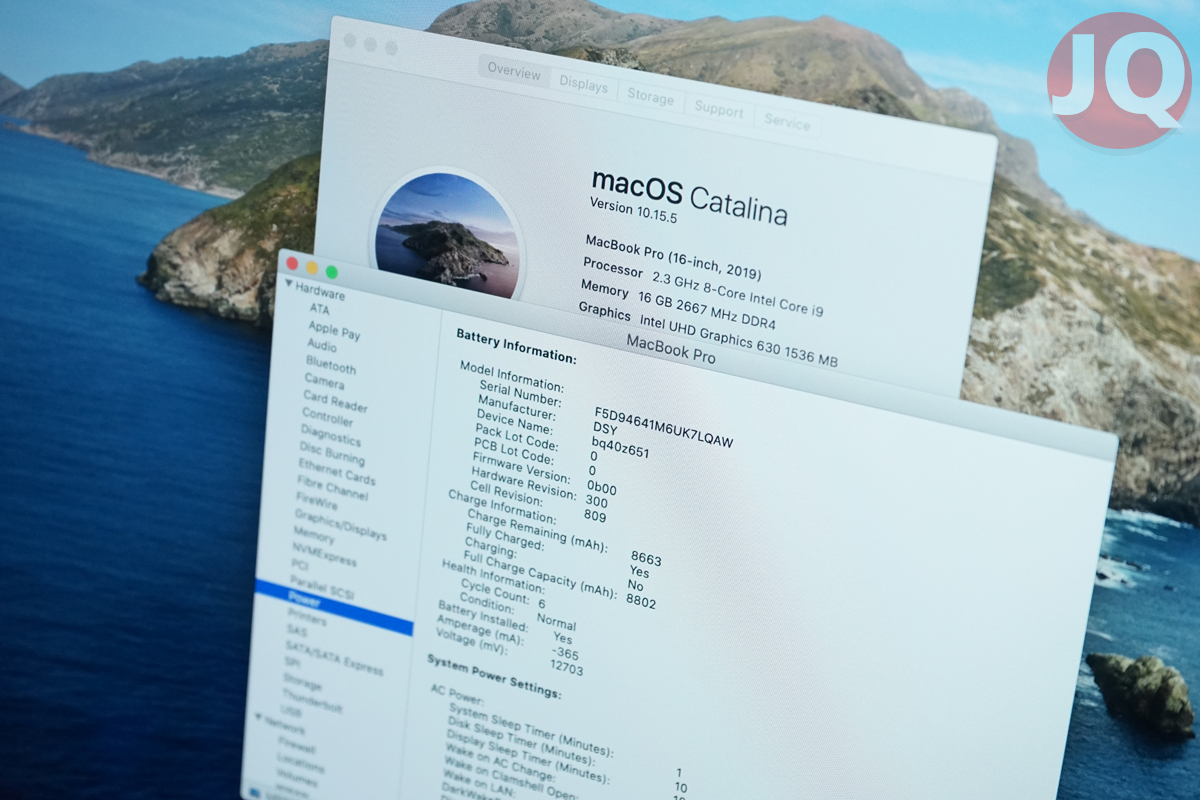This screenshot has width=1200, height=800.
Task: Click the System Power Settings heading
Action: tap(494, 676)
